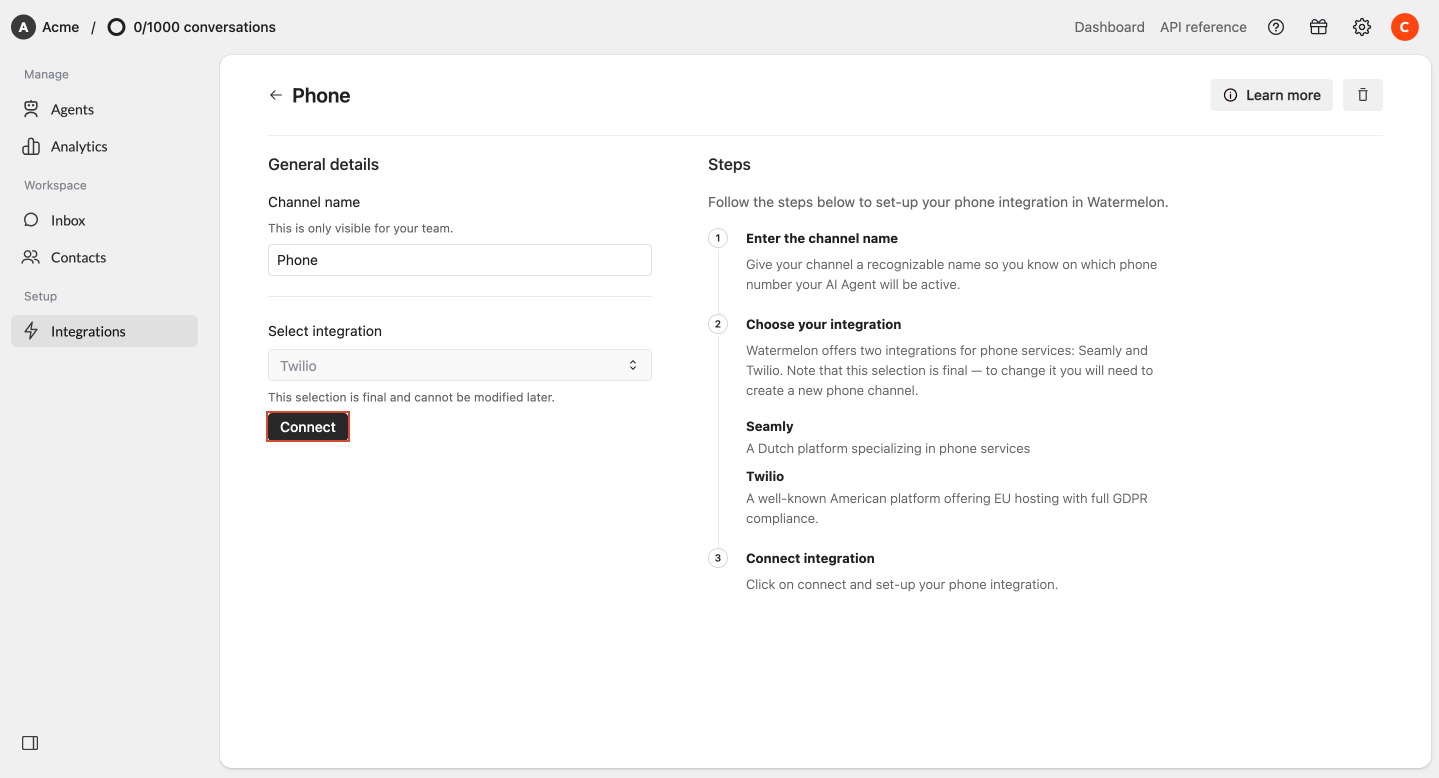Go to Analytics in the sidebar
Viewport: 1439px width, 778px height.
(104, 146)
